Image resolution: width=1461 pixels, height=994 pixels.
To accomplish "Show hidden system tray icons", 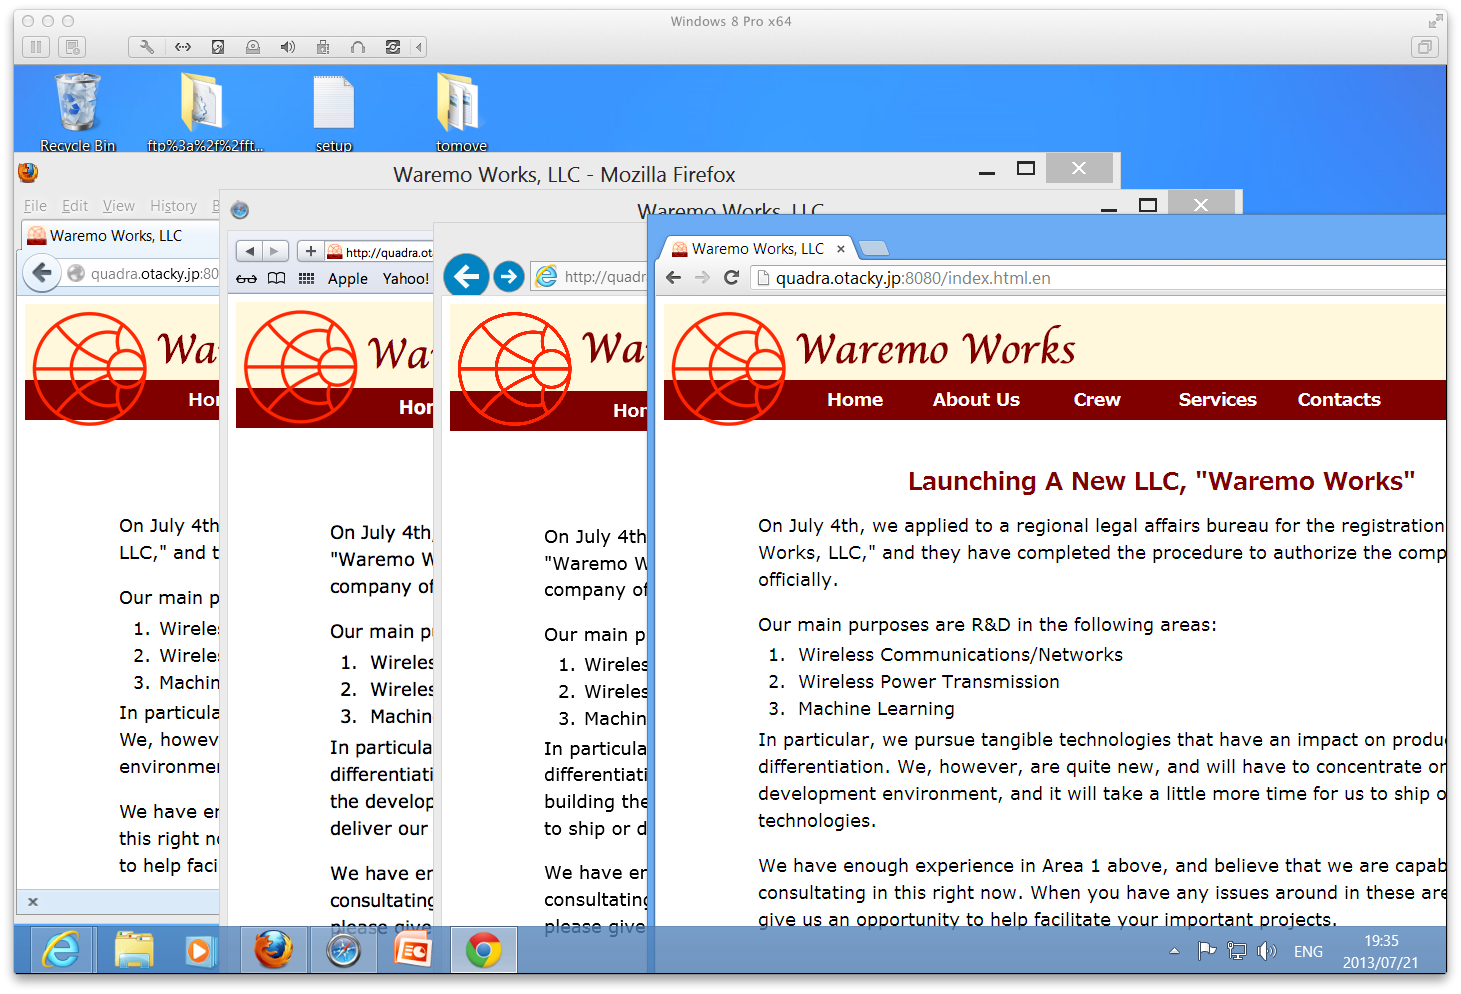I will pyautogui.click(x=1174, y=951).
